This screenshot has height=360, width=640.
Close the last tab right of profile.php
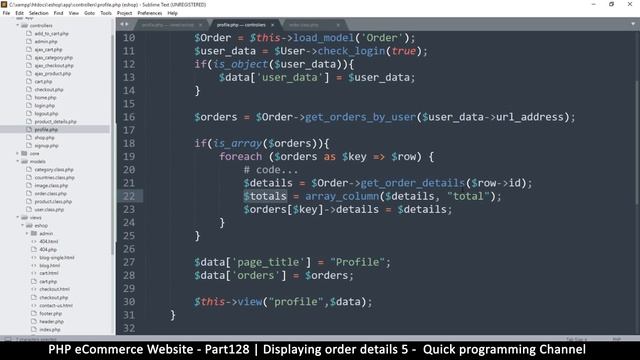338,25
